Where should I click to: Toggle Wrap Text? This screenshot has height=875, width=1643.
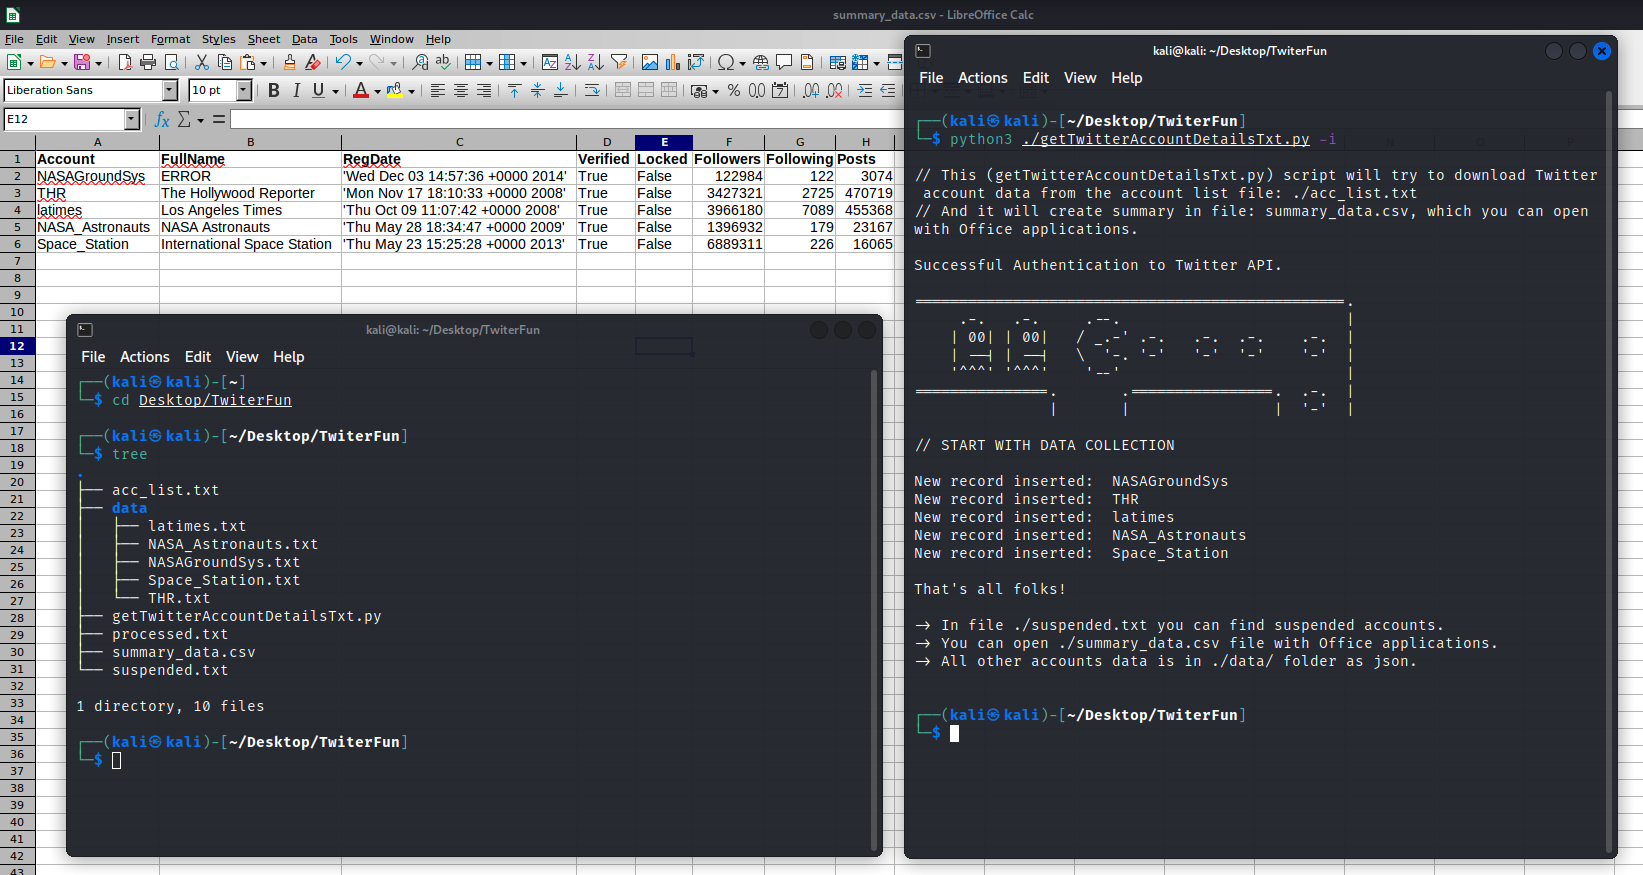click(592, 90)
